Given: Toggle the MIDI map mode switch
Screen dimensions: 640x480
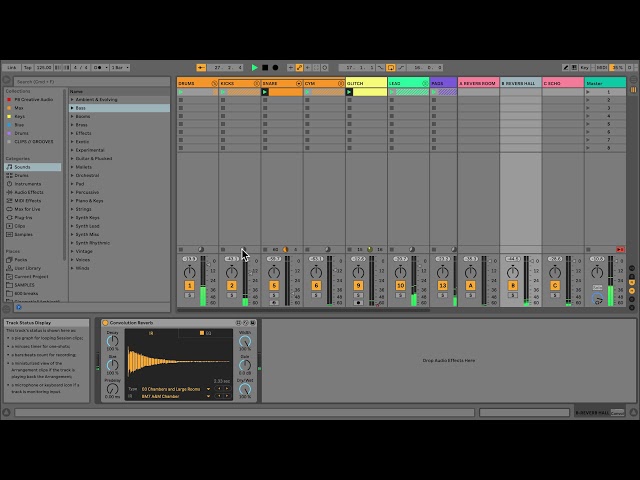Looking at the screenshot, I should 601,67.
